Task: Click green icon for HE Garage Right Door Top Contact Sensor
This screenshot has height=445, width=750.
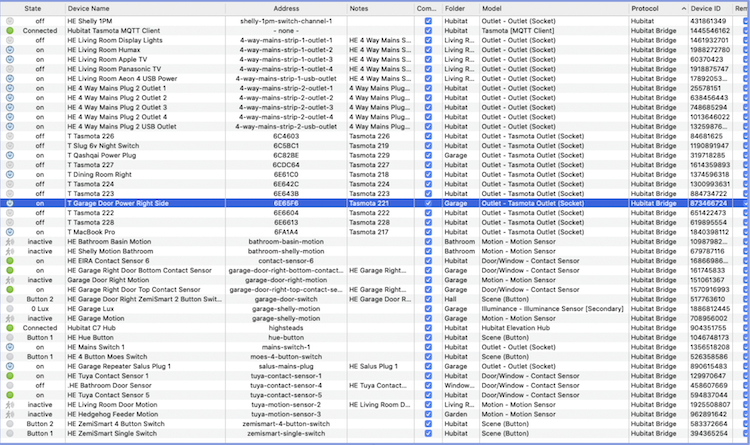Action: point(10,289)
